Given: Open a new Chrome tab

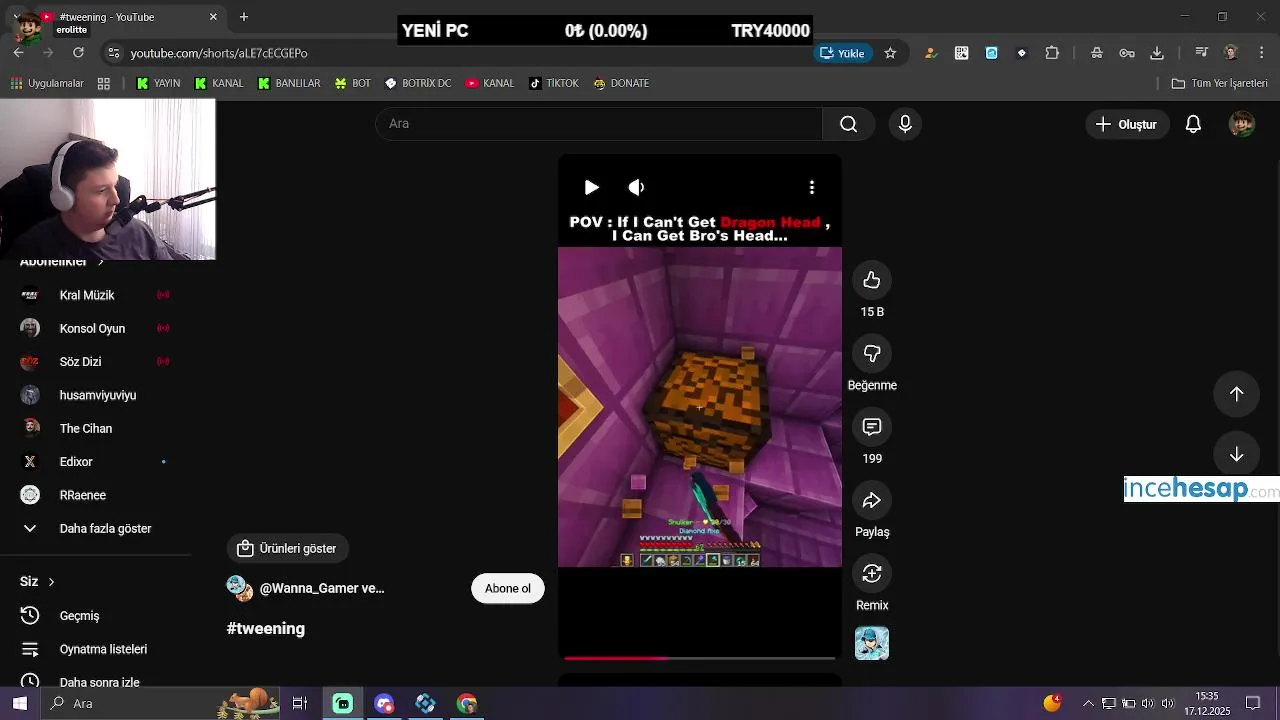Looking at the screenshot, I should [x=243, y=17].
